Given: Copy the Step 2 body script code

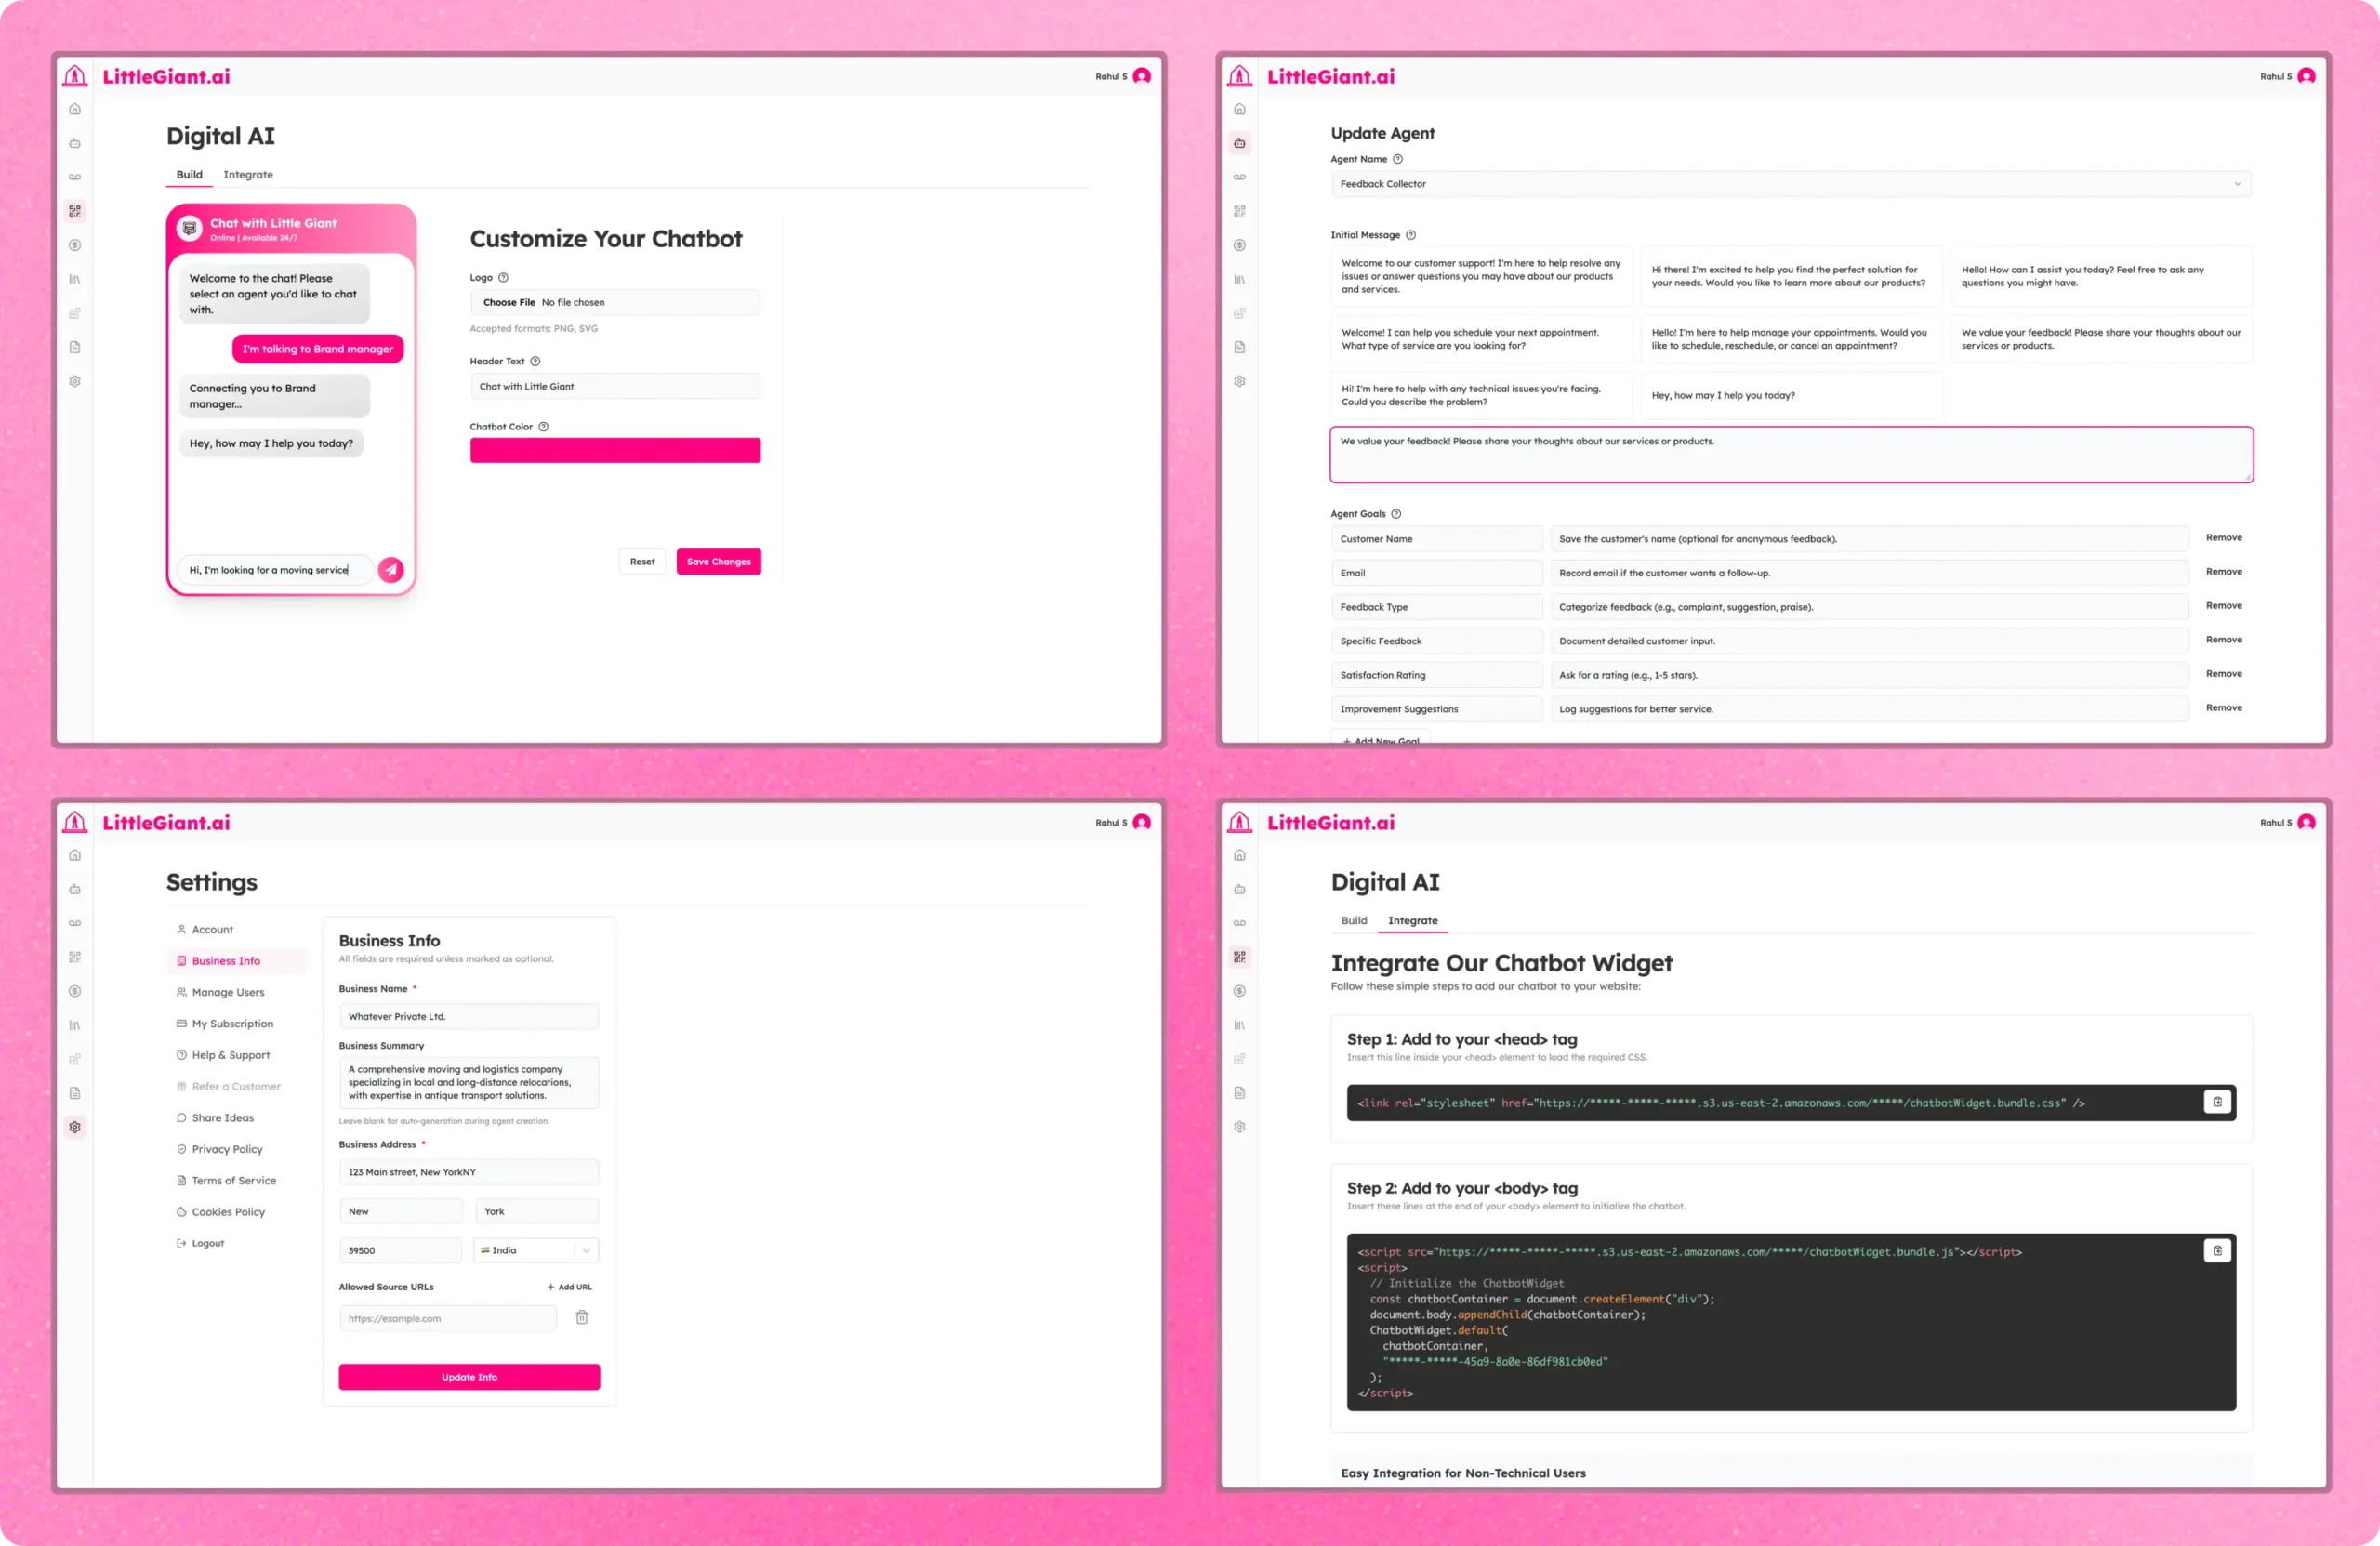Looking at the screenshot, I should point(2216,1250).
